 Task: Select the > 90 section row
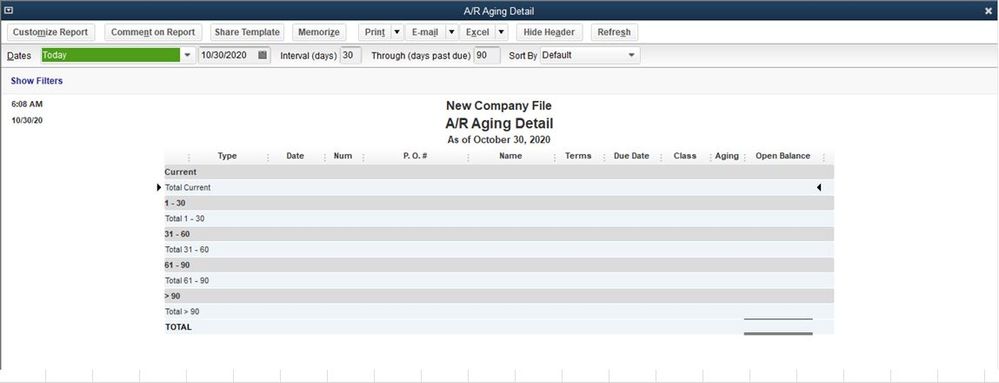[x=499, y=296]
